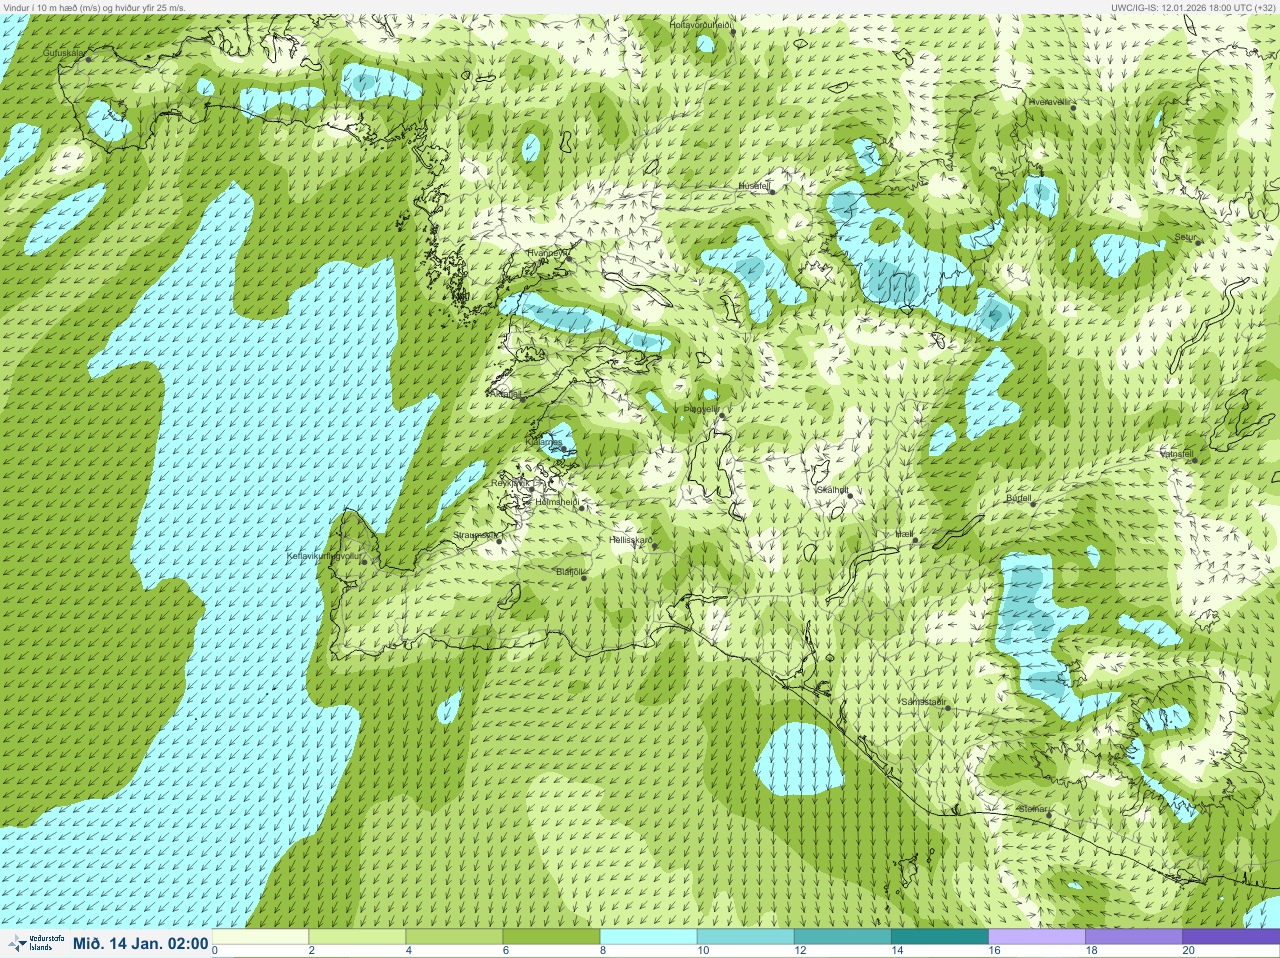The height and width of the screenshot is (958, 1280).
Task: Select the Keflavíkurflugvöllur station dot
Action: point(364,561)
